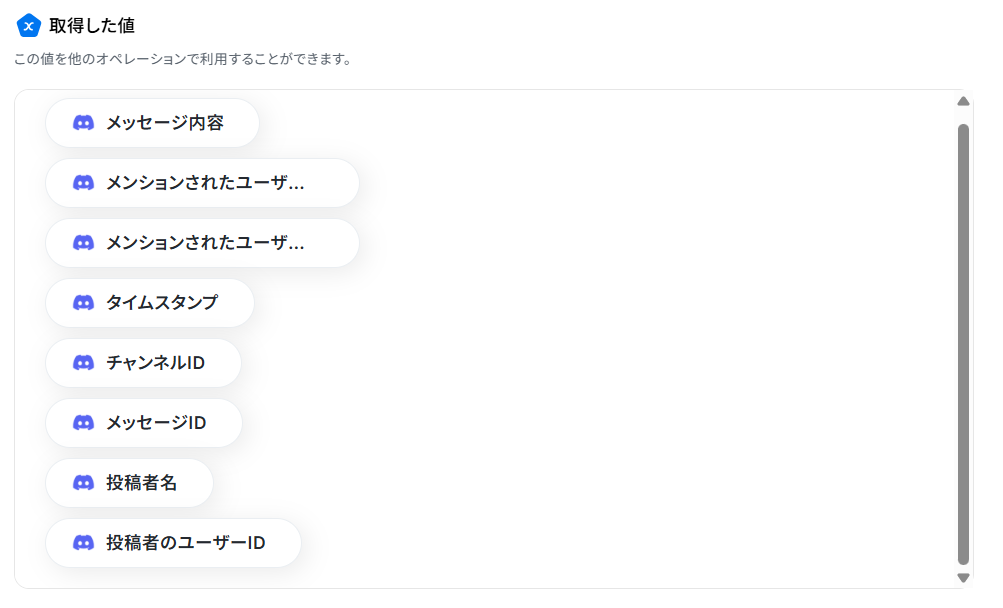Click the Discord icon beside メッセージ内容

click(83, 123)
